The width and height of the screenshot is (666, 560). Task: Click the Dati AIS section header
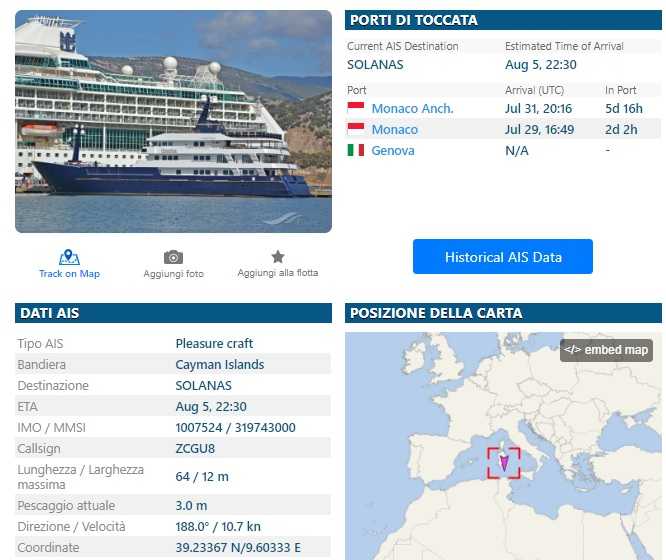48,313
